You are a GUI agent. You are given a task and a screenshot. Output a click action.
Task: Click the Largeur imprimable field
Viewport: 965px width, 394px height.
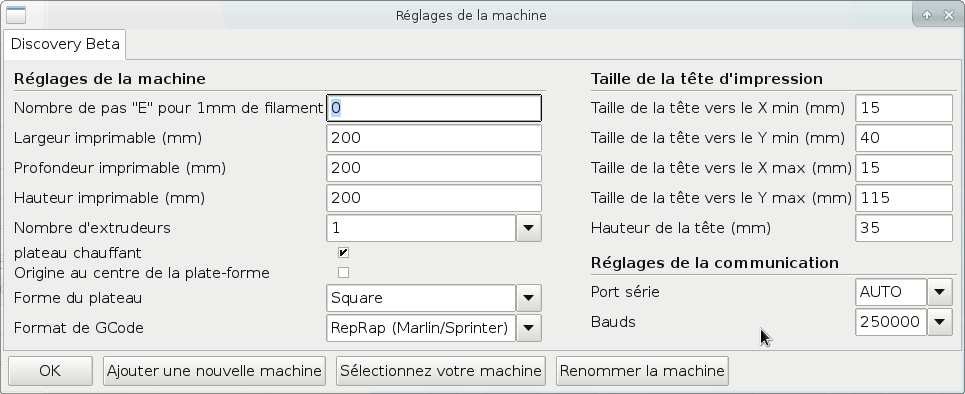pos(434,138)
